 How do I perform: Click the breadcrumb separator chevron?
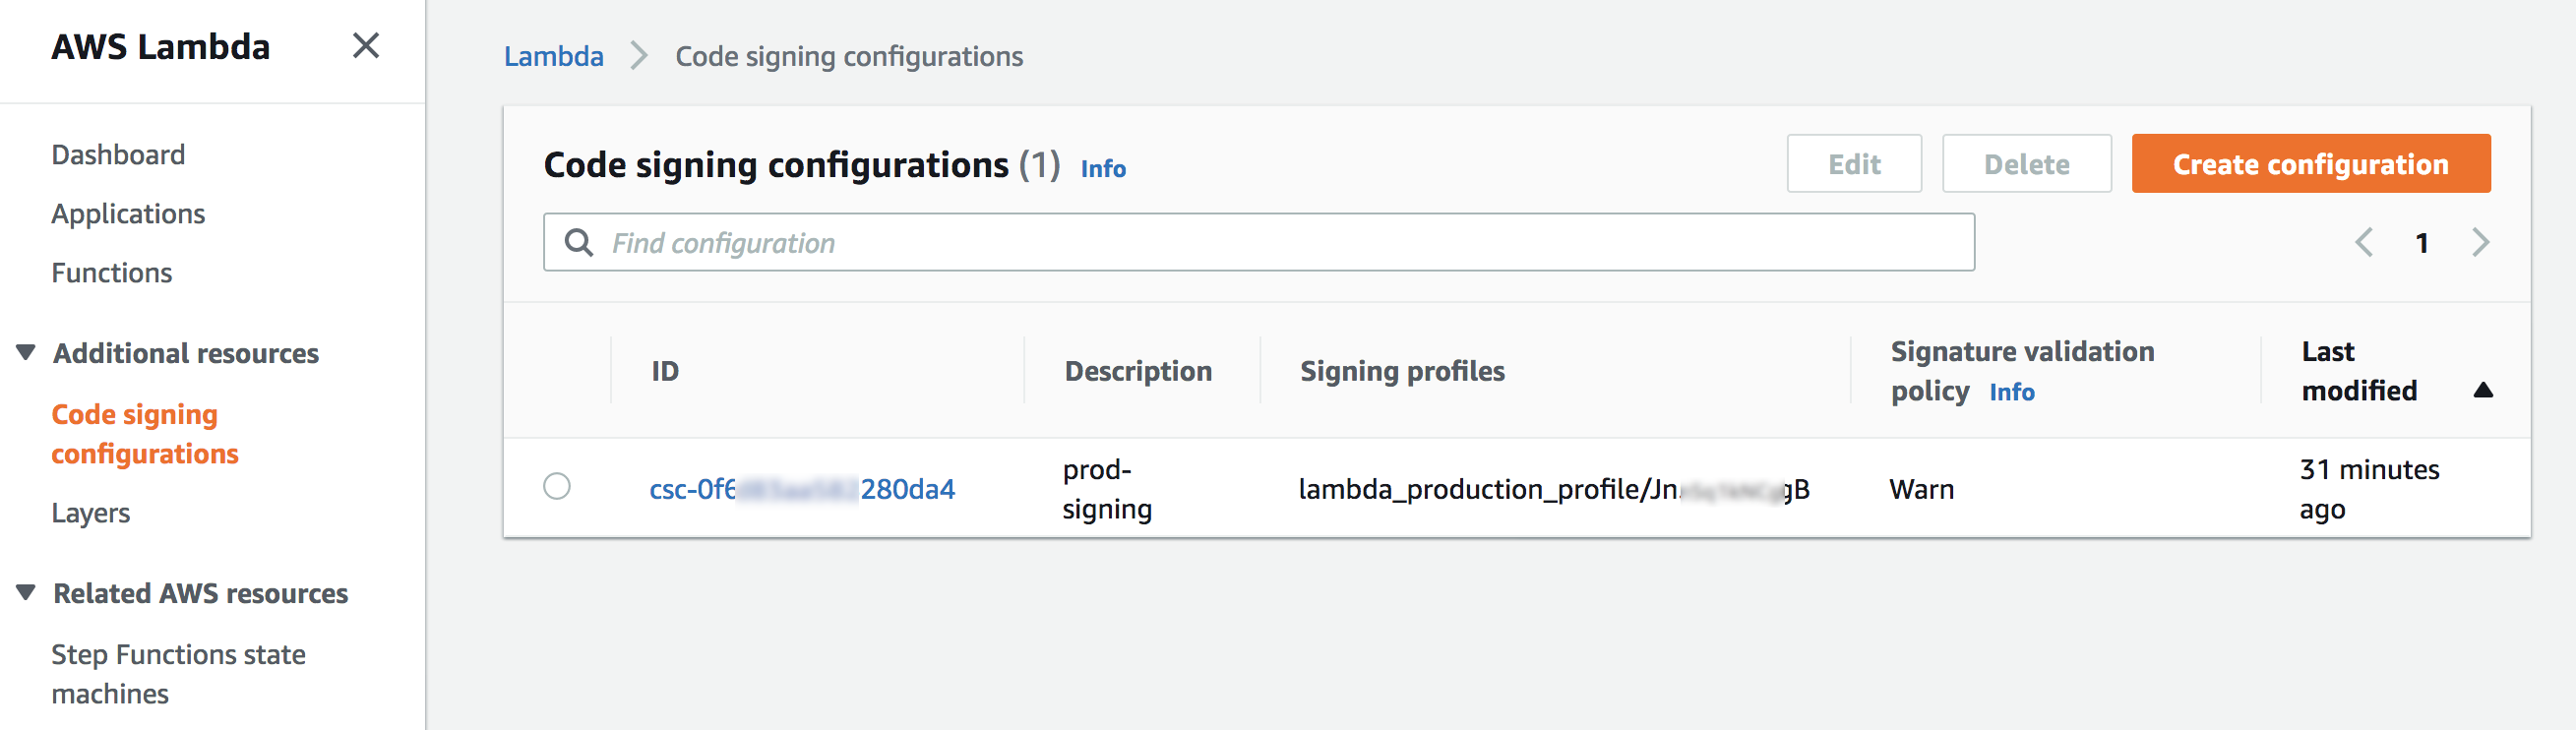point(639,56)
